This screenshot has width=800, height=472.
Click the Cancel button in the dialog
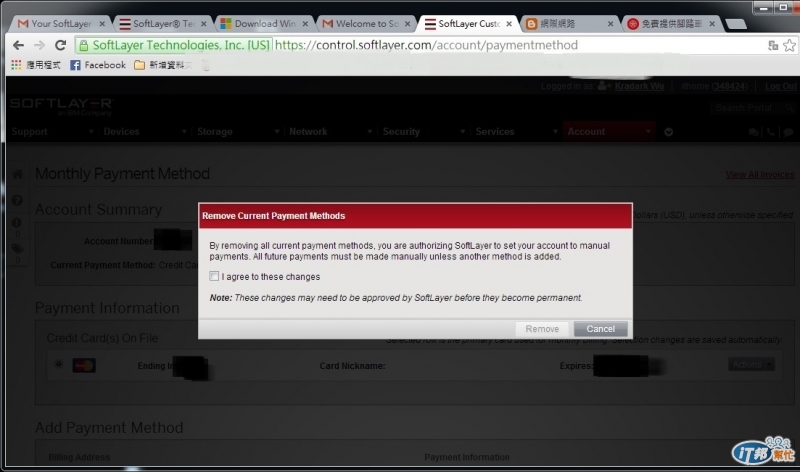(600, 329)
